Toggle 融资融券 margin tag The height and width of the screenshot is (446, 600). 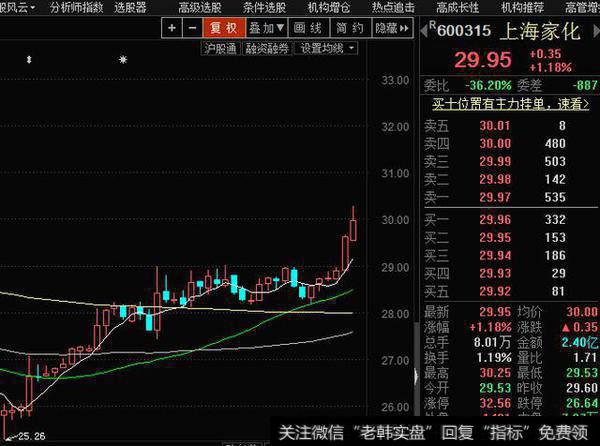point(267,49)
